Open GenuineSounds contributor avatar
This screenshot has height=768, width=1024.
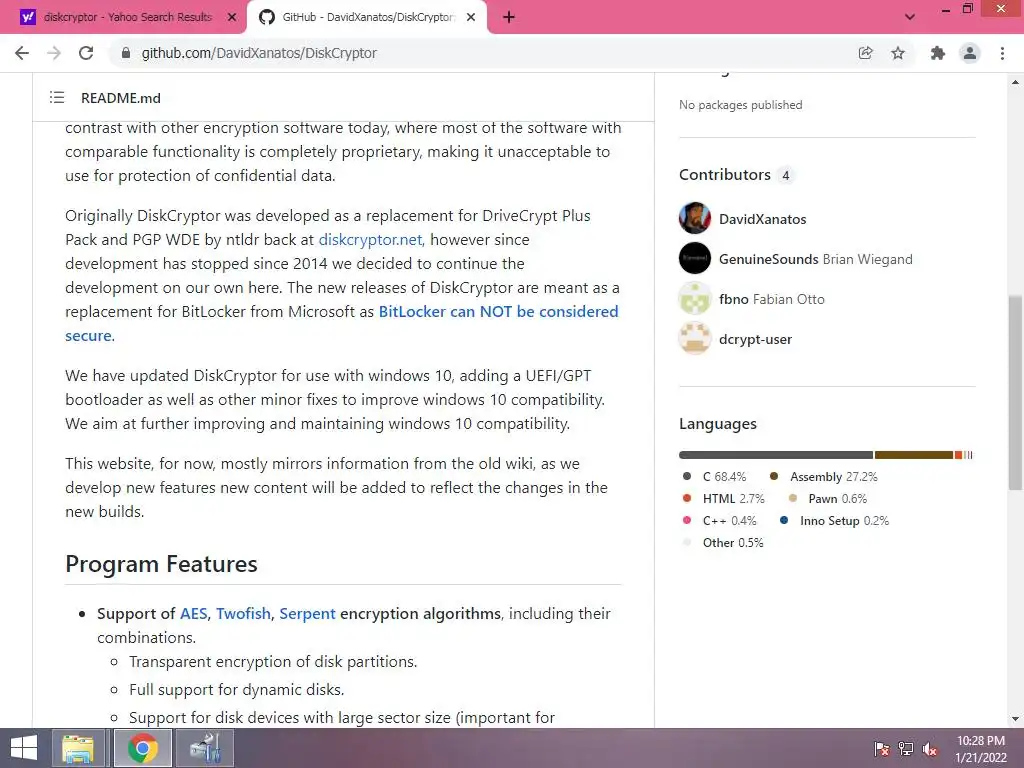695,258
